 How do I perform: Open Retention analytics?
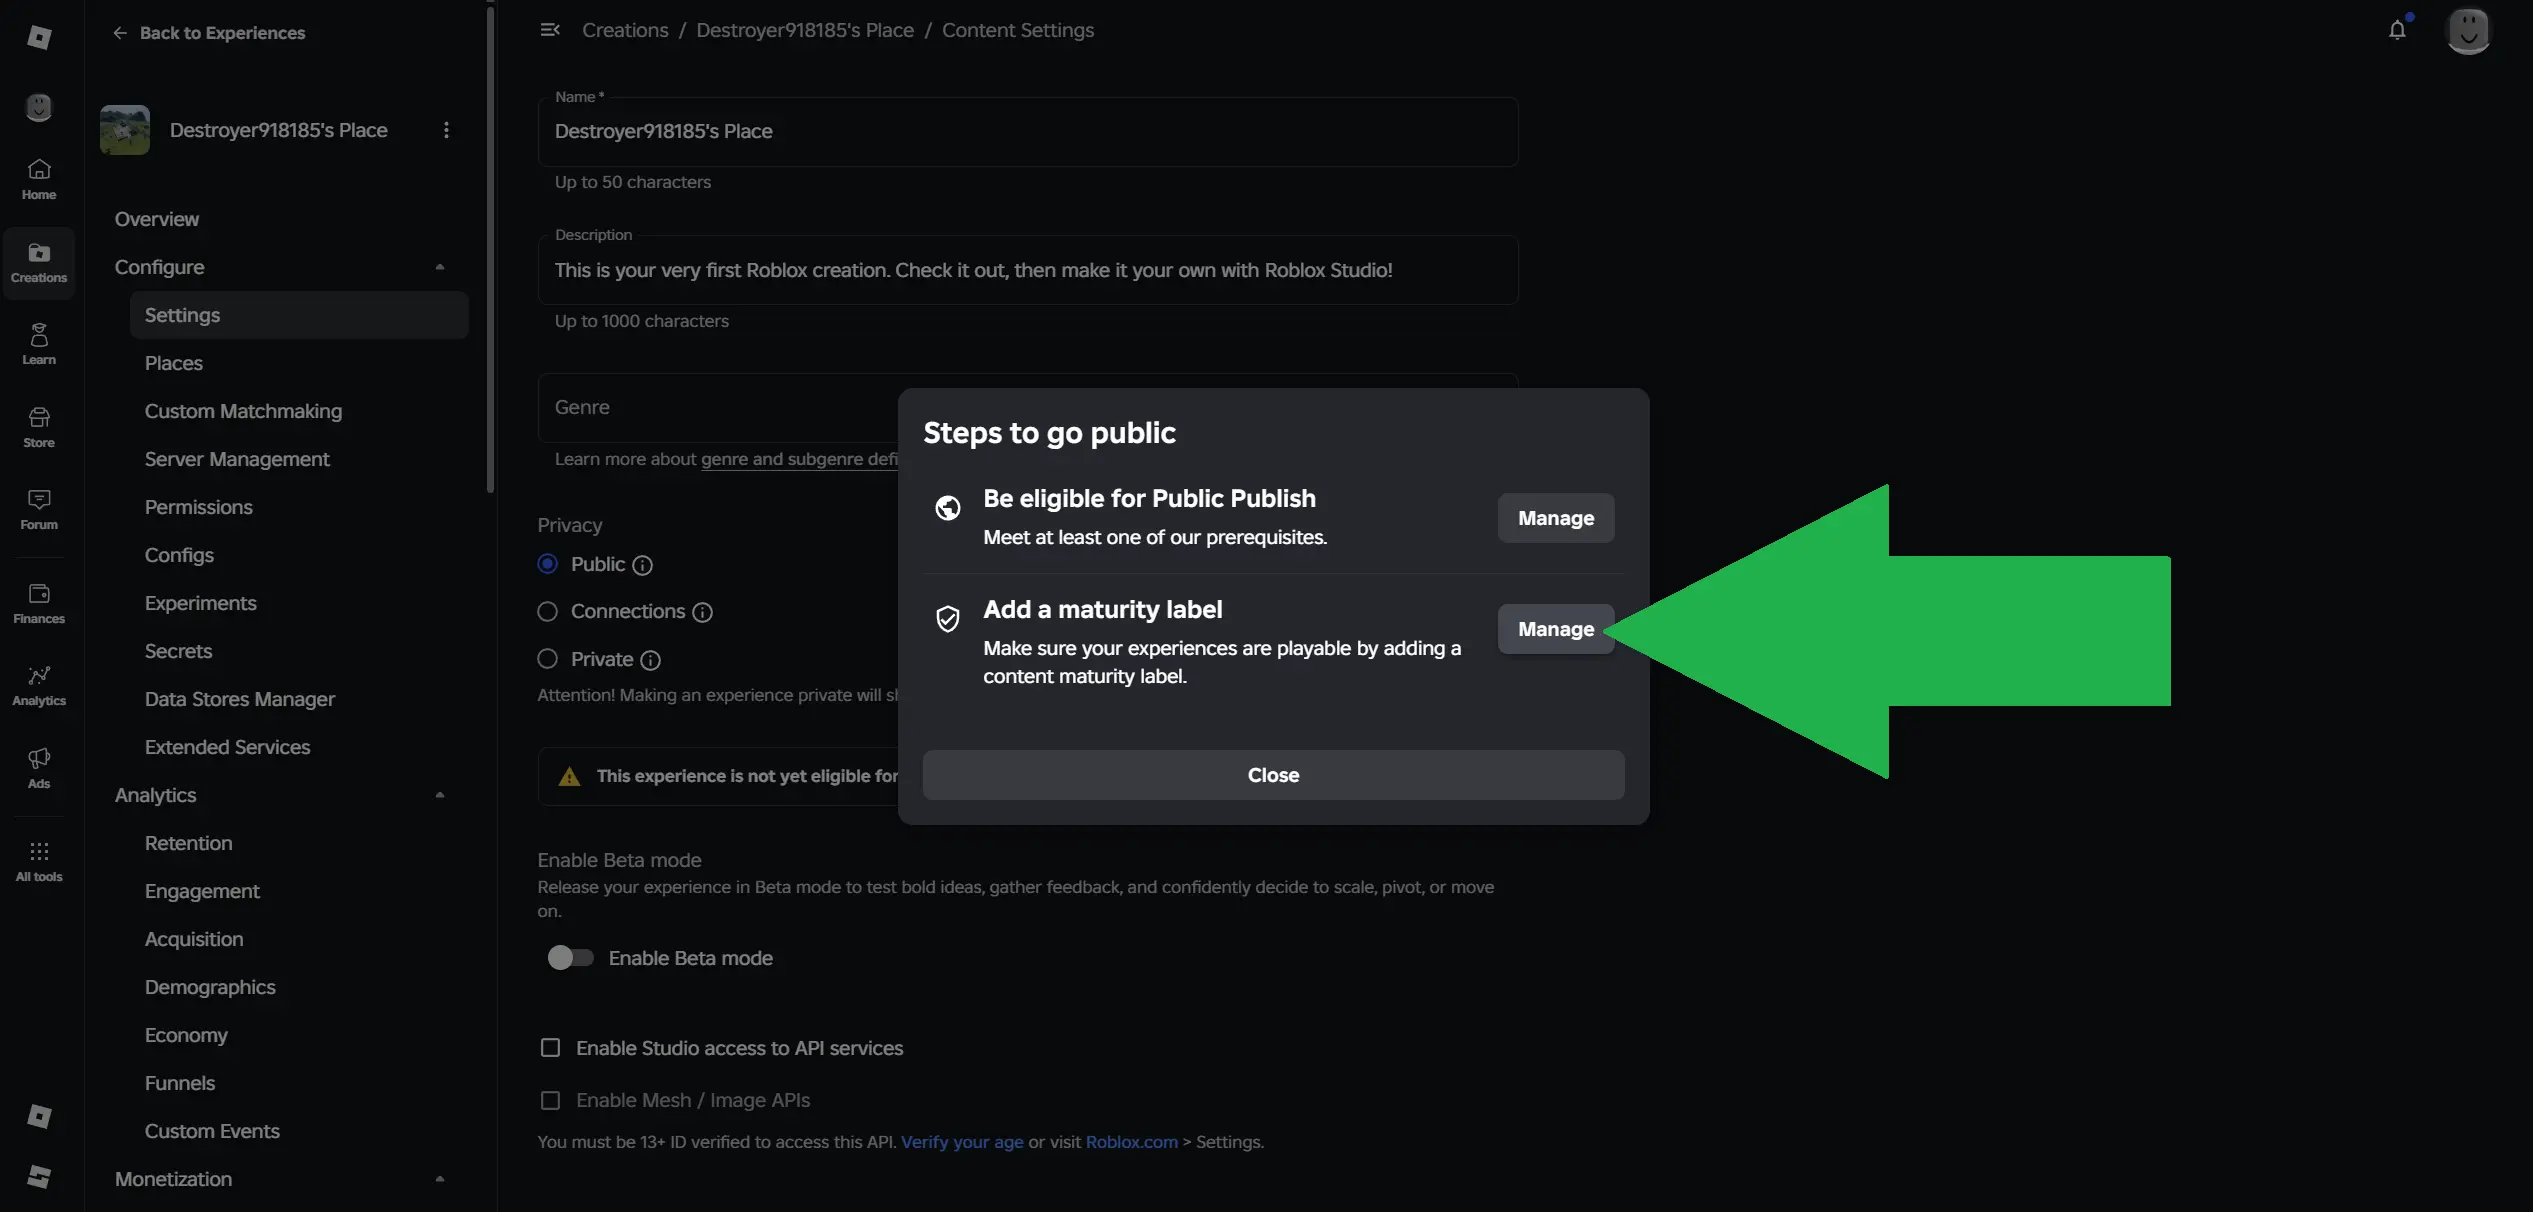click(x=188, y=843)
